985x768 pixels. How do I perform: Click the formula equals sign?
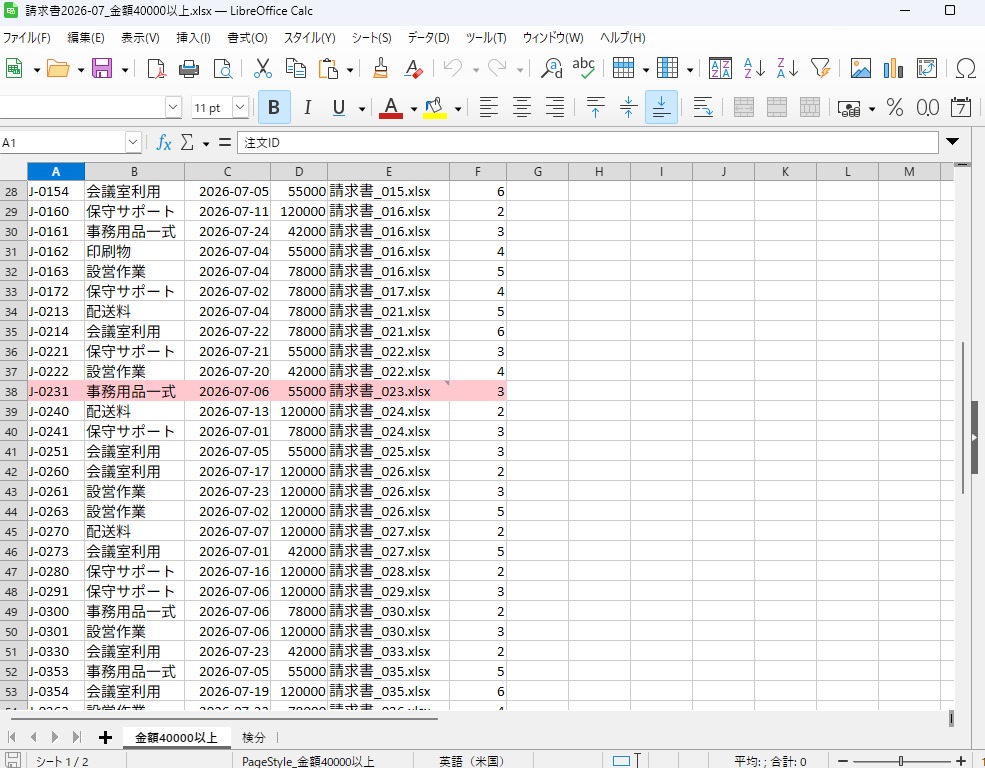225,143
